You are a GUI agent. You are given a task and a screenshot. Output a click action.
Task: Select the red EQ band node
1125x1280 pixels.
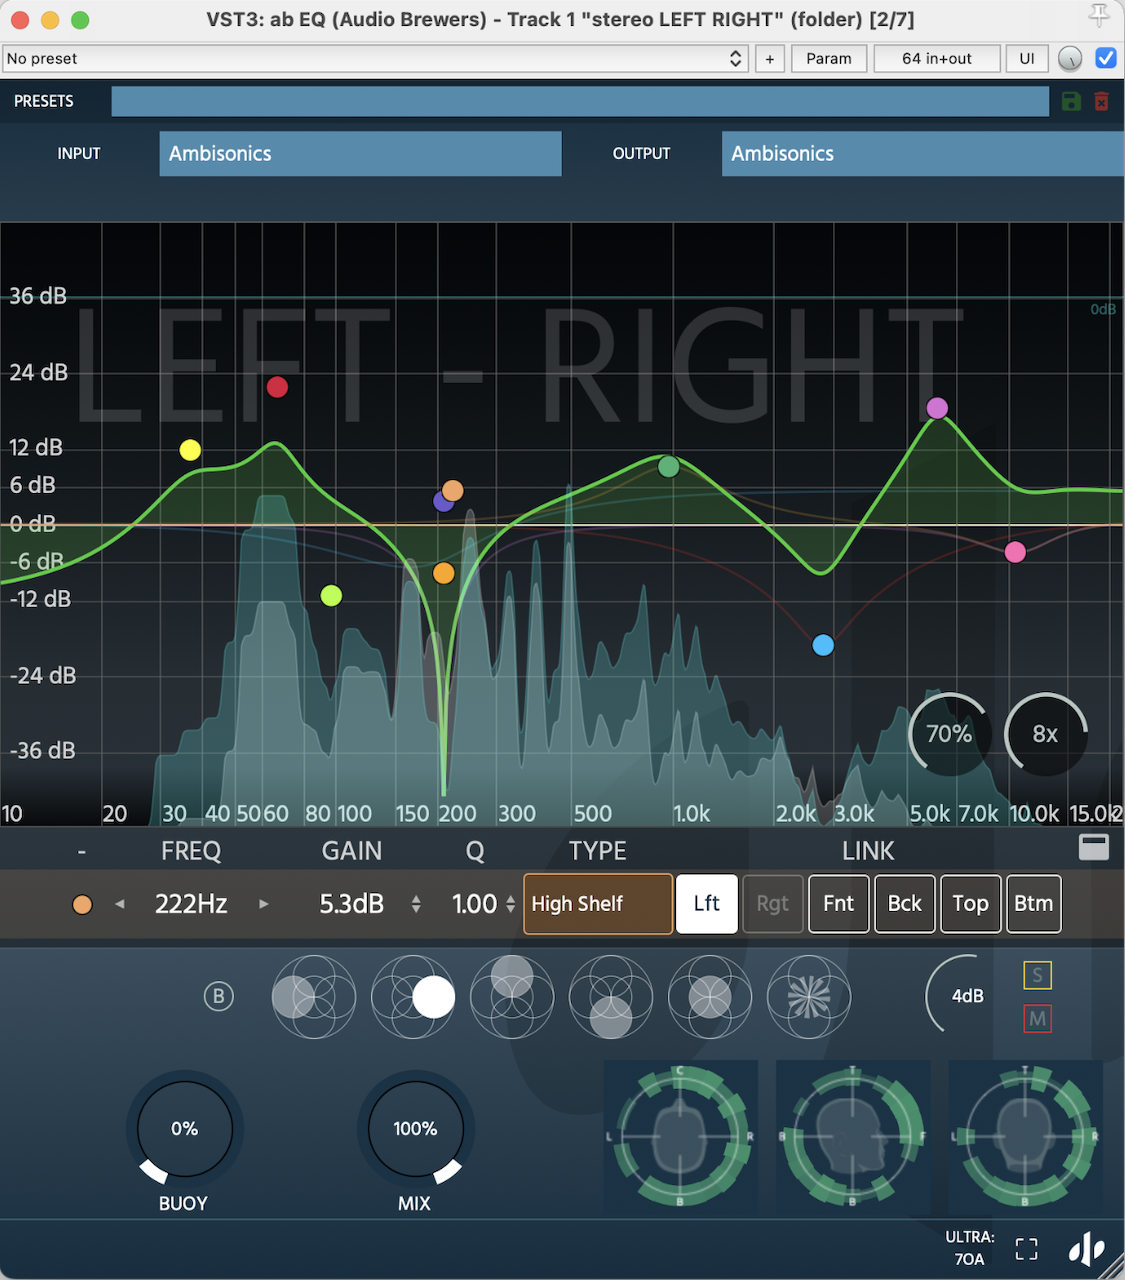point(277,387)
